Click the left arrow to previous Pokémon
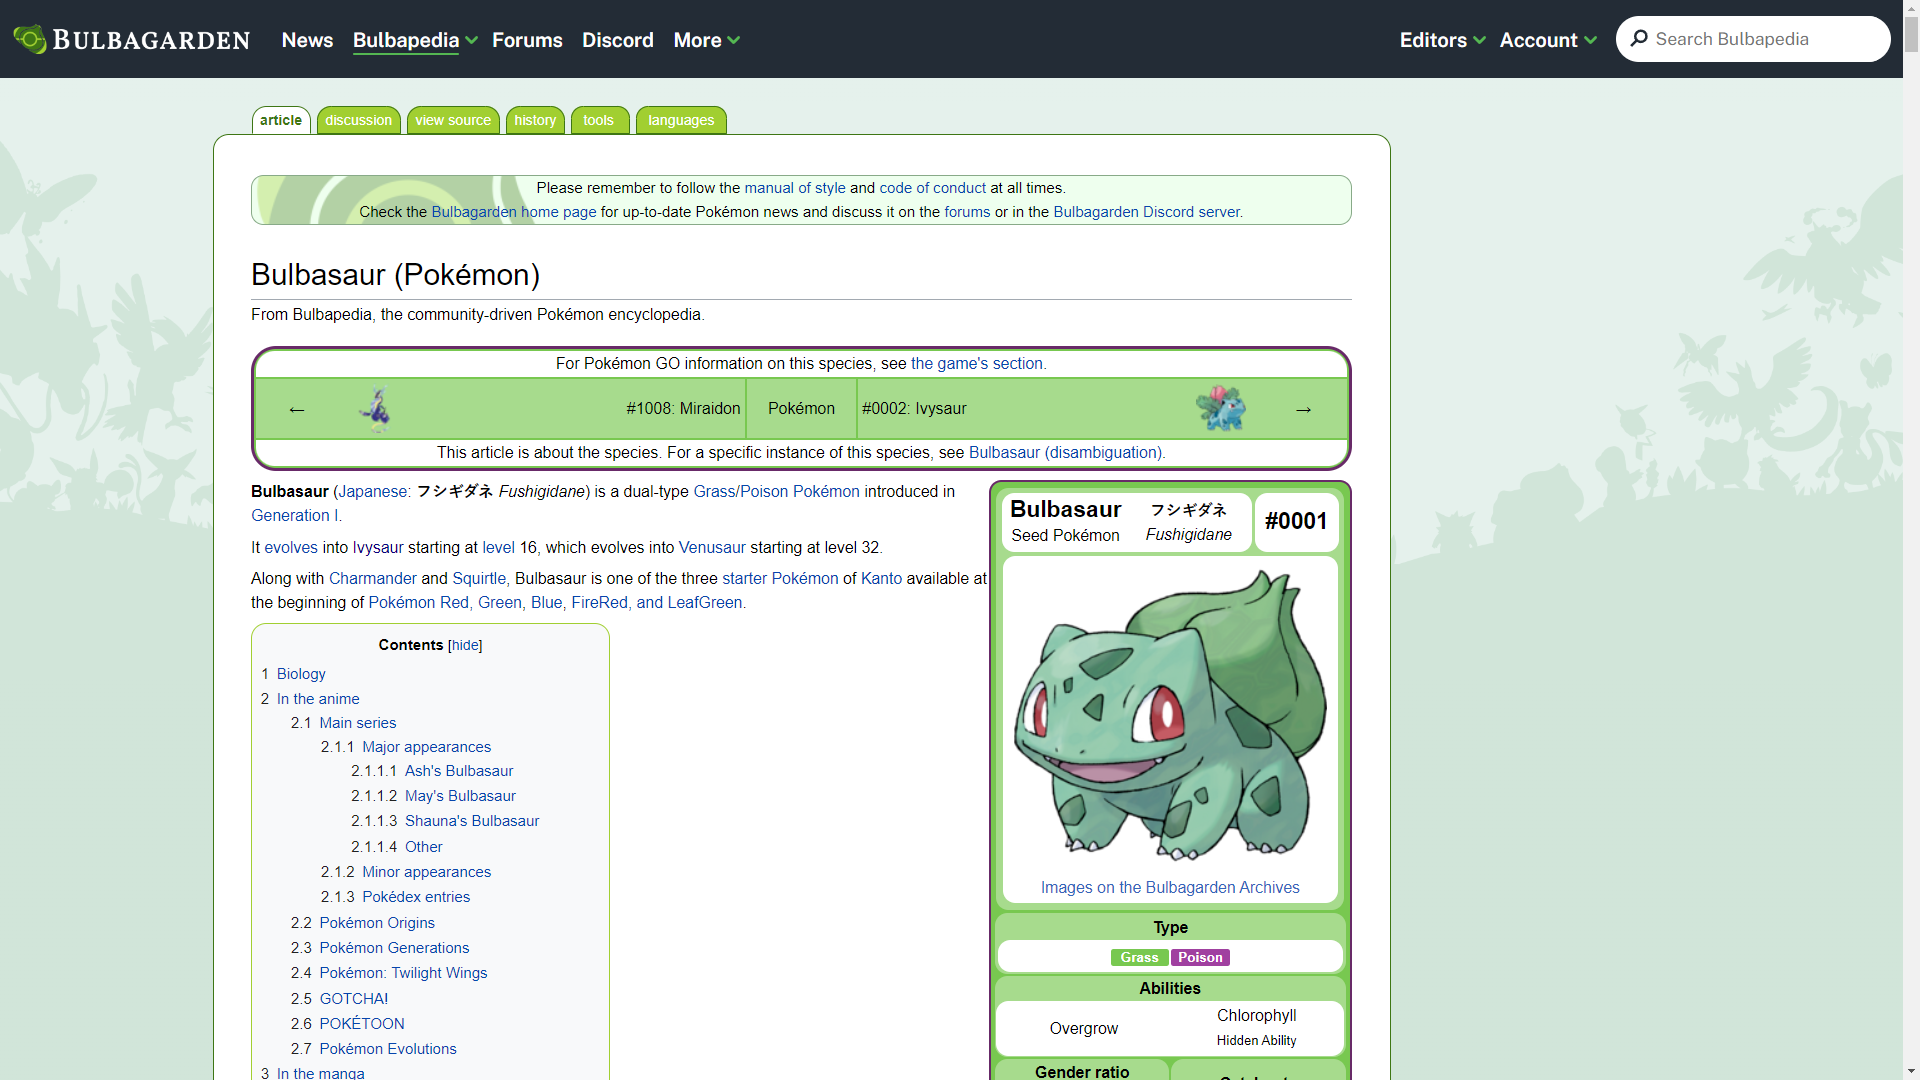 tap(297, 409)
